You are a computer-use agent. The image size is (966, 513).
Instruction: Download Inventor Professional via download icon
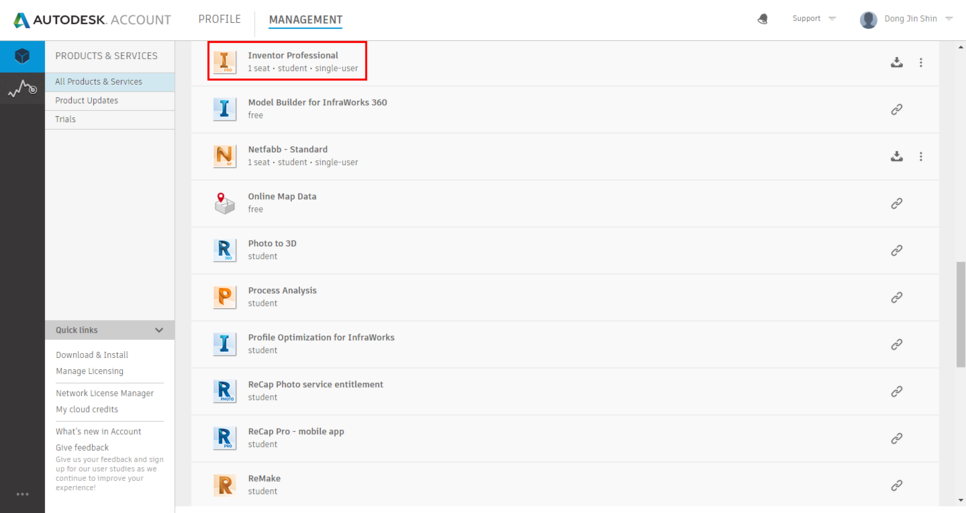click(x=896, y=62)
